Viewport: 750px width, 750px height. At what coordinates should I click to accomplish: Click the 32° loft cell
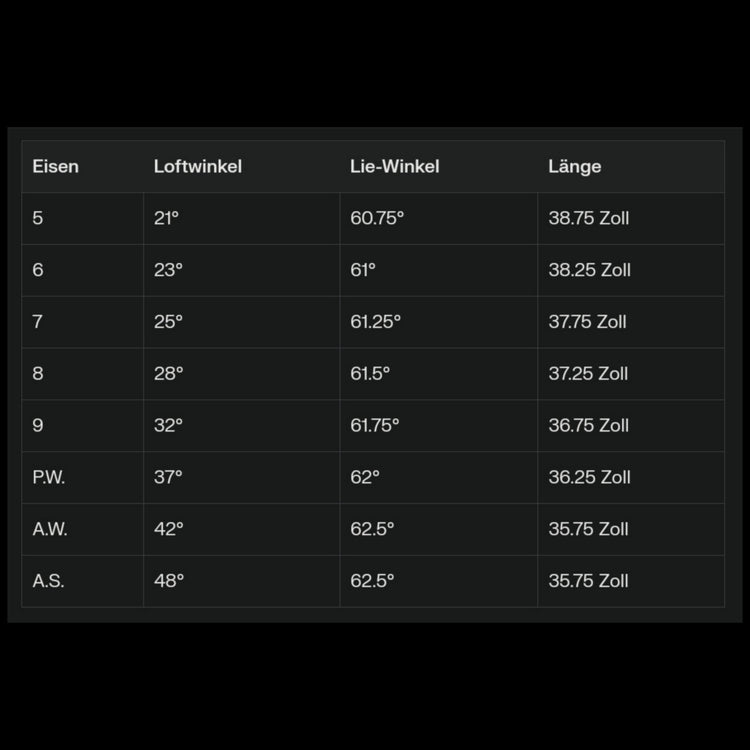point(168,426)
